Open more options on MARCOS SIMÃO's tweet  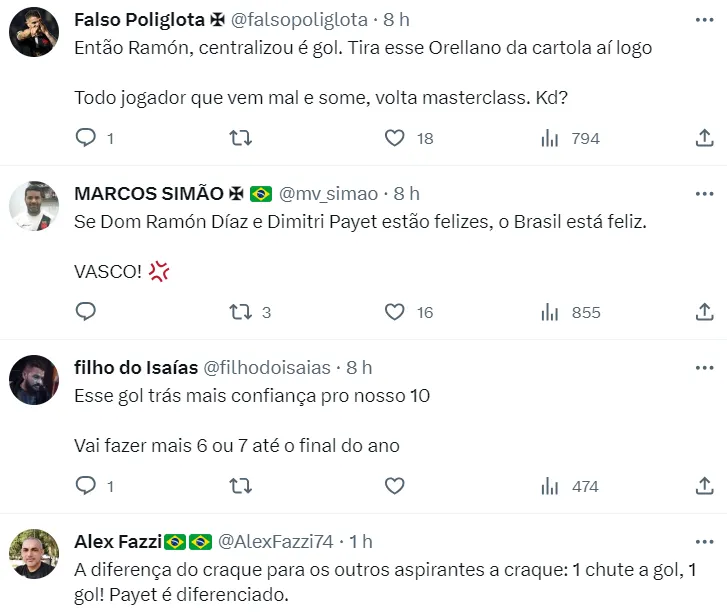(x=704, y=194)
